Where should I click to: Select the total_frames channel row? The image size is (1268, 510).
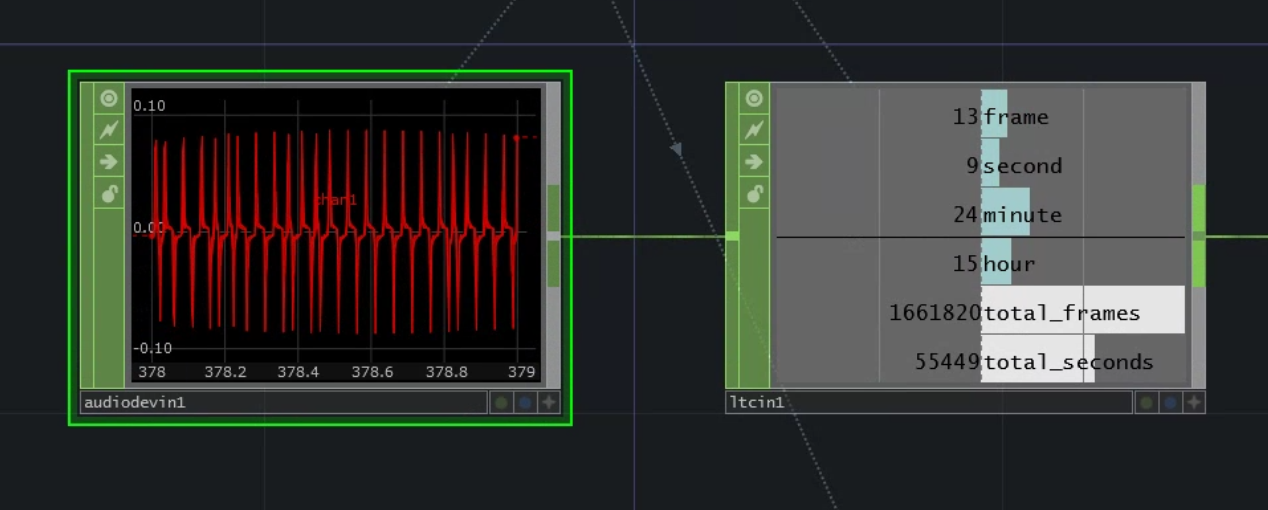pyautogui.click(x=981, y=312)
